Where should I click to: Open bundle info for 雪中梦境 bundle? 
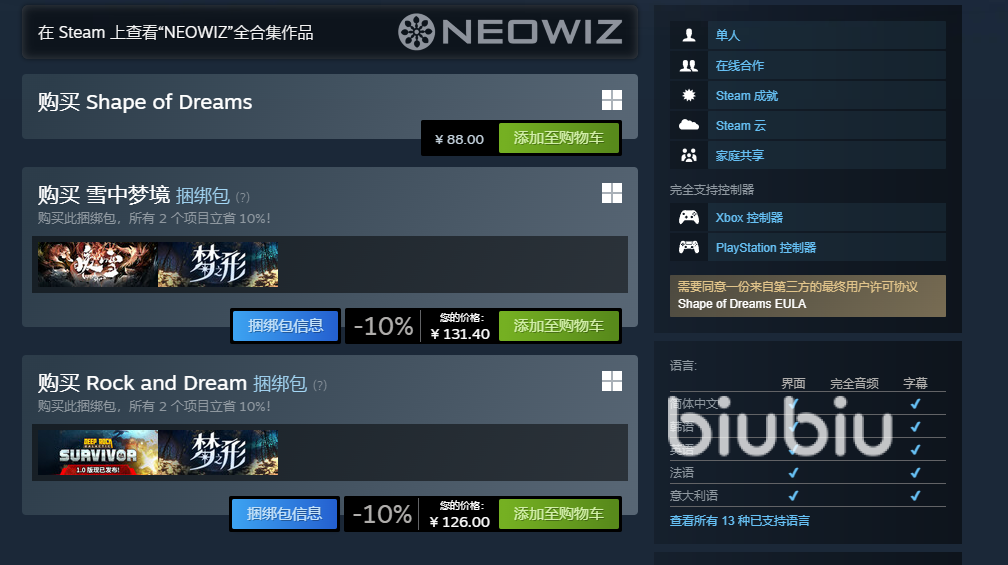pos(285,326)
